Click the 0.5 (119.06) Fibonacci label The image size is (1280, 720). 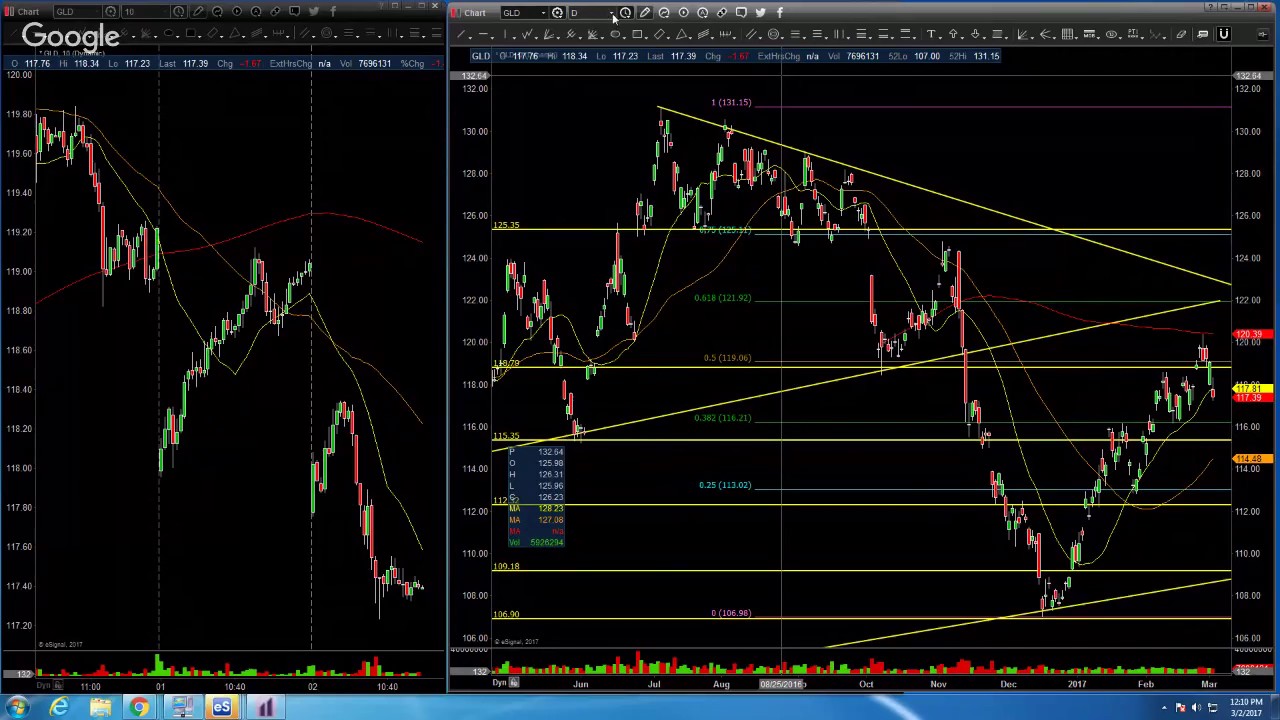point(727,358)
